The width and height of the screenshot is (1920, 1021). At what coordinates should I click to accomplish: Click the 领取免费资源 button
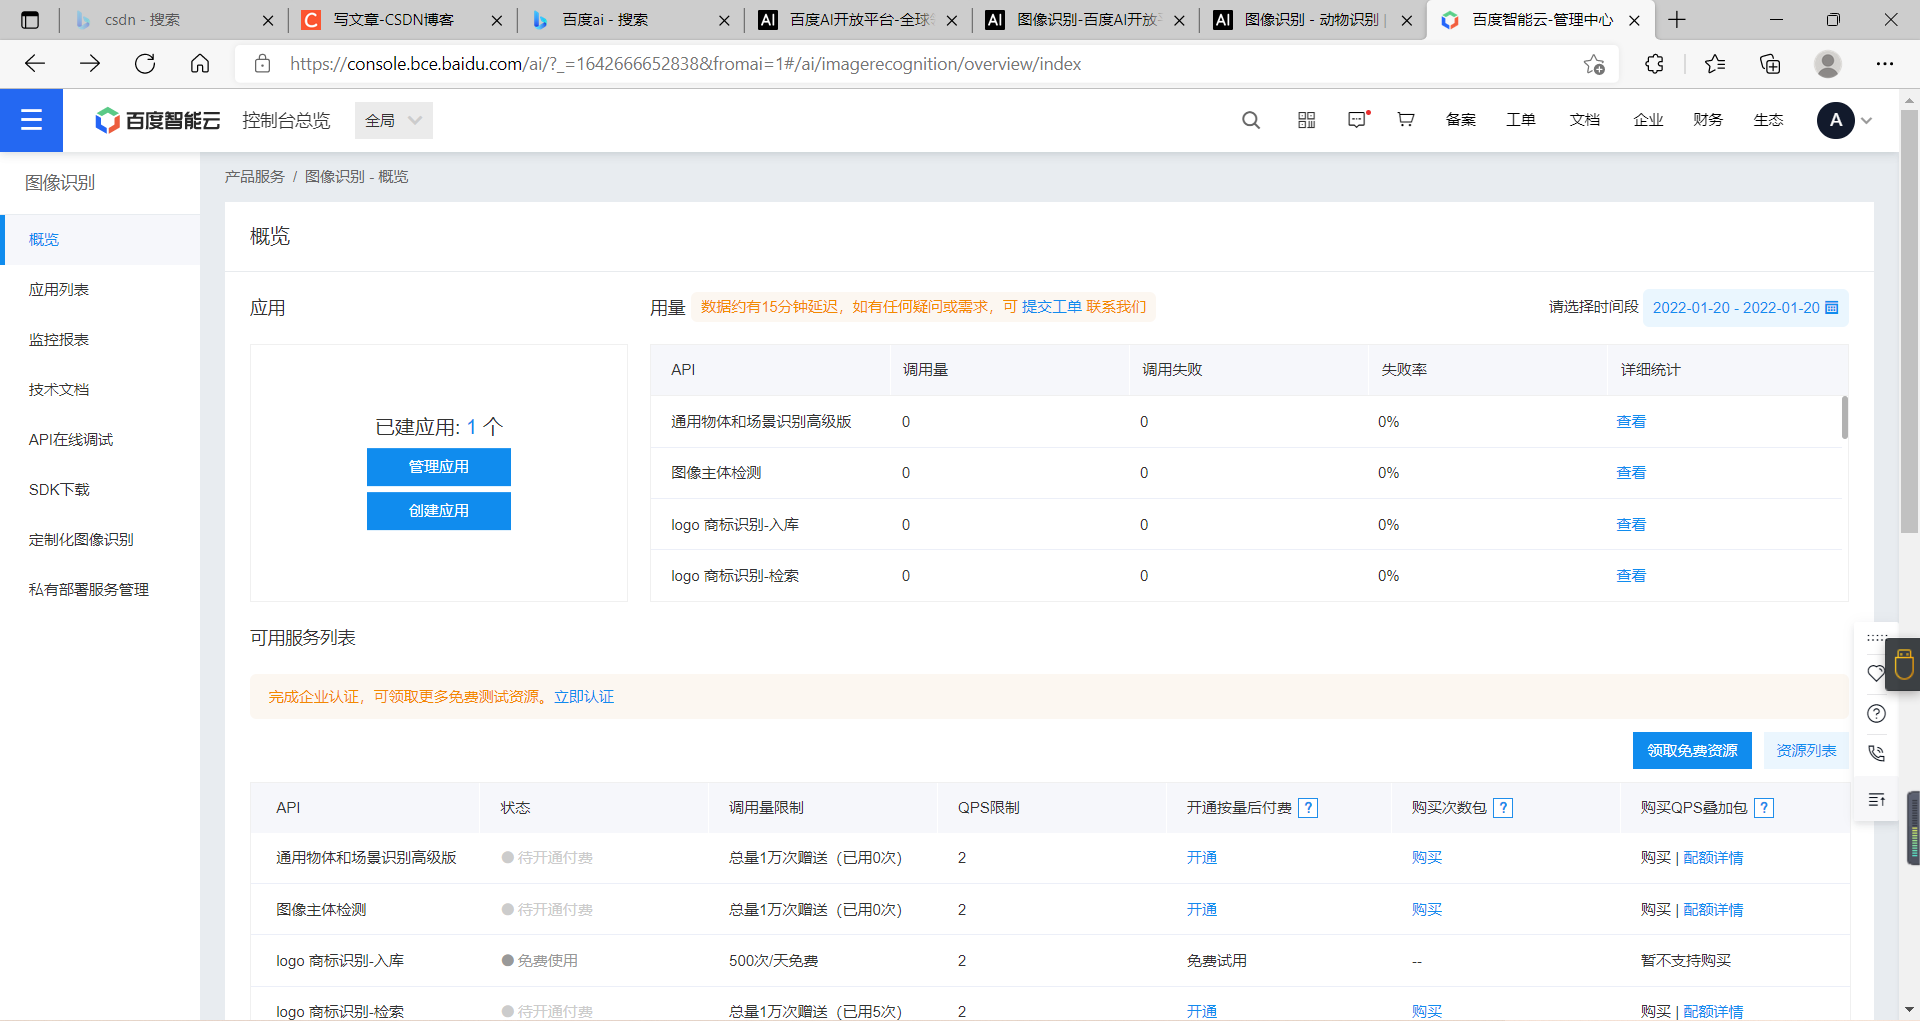tap(1692, 751)
